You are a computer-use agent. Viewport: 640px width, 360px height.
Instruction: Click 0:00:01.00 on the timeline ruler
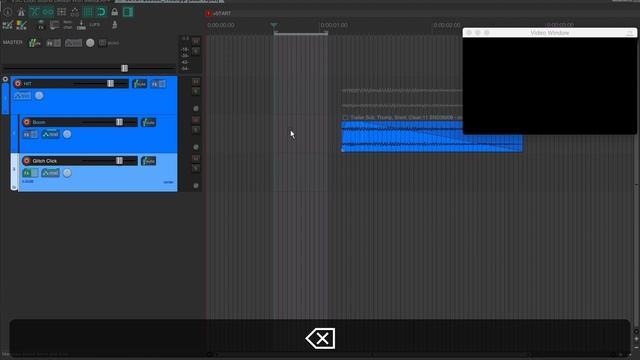334,25
